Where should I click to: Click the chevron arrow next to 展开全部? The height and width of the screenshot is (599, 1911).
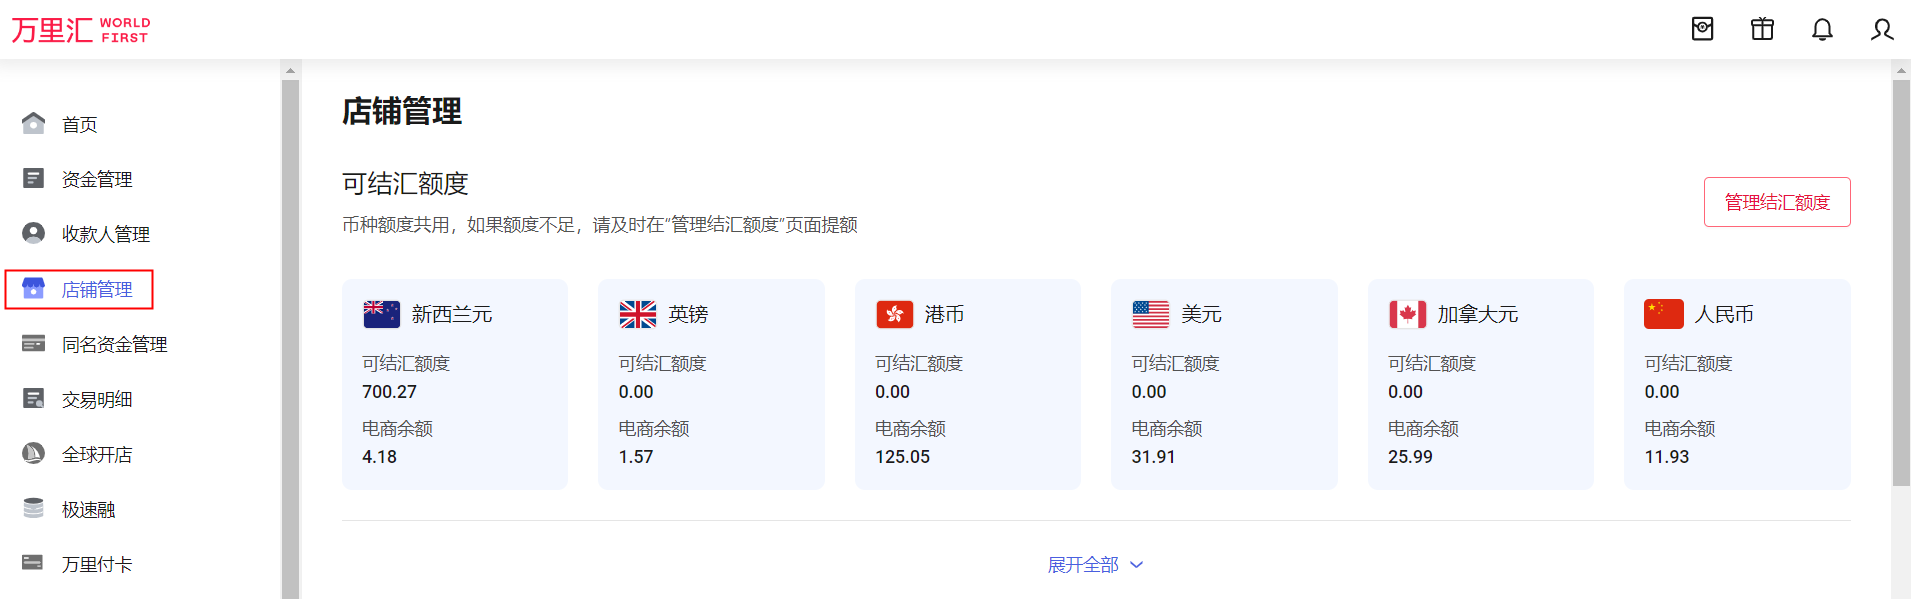(x=1137, y=565)
